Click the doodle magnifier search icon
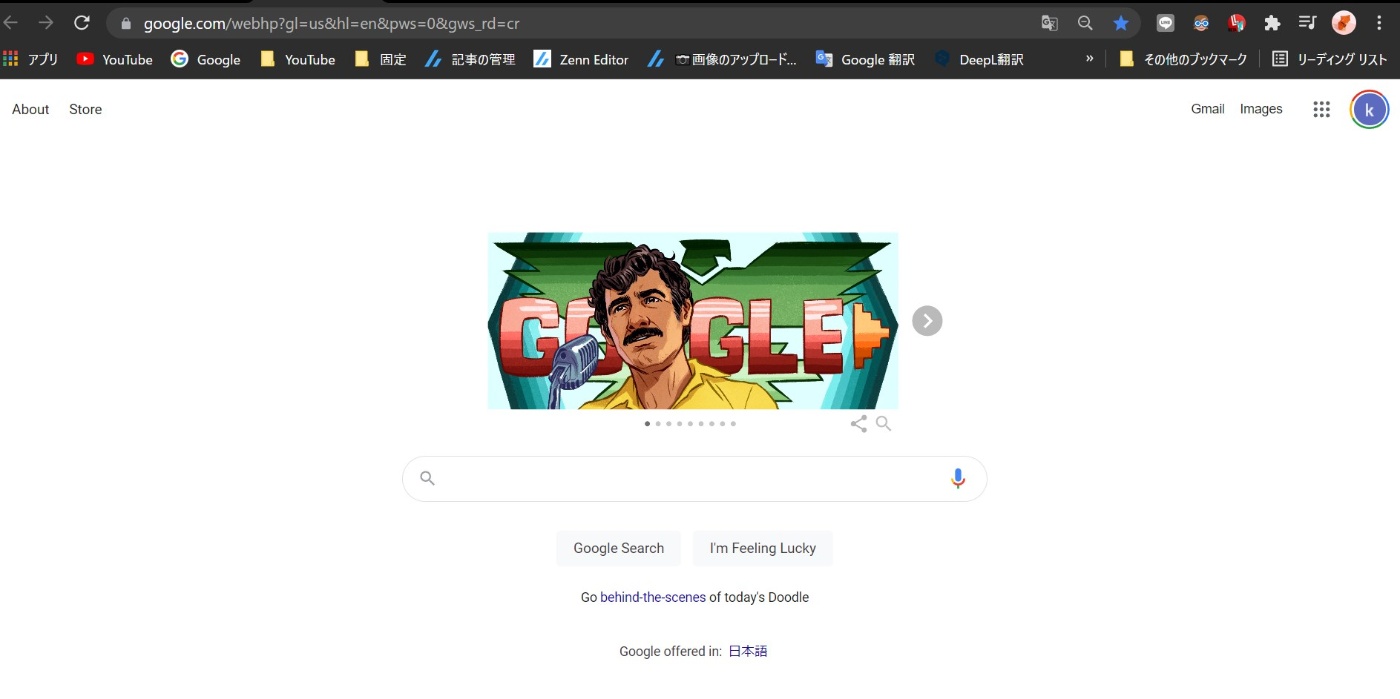 click(883, 424)
